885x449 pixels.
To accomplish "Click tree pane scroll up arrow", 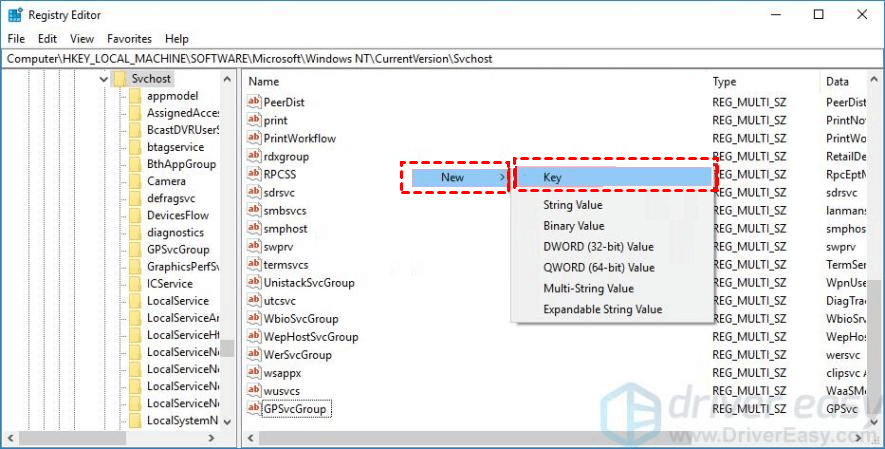I will 227,79.
